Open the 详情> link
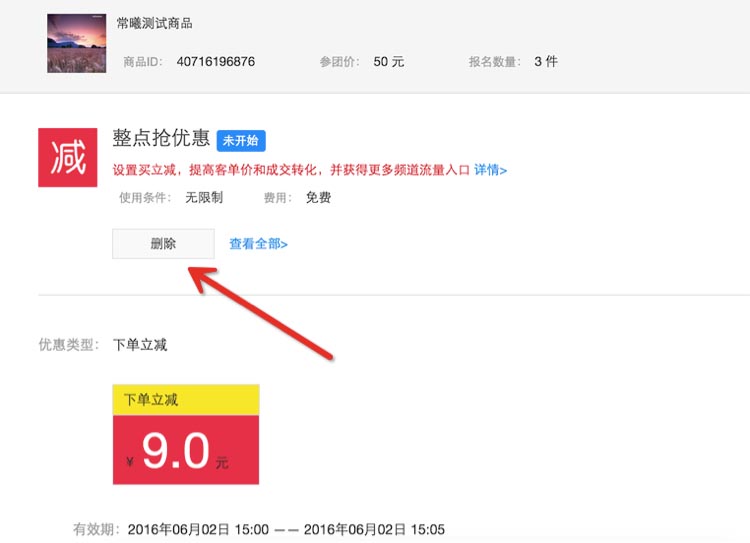The image size is (750, 543). pyautogui.click(x=490, y=170)
